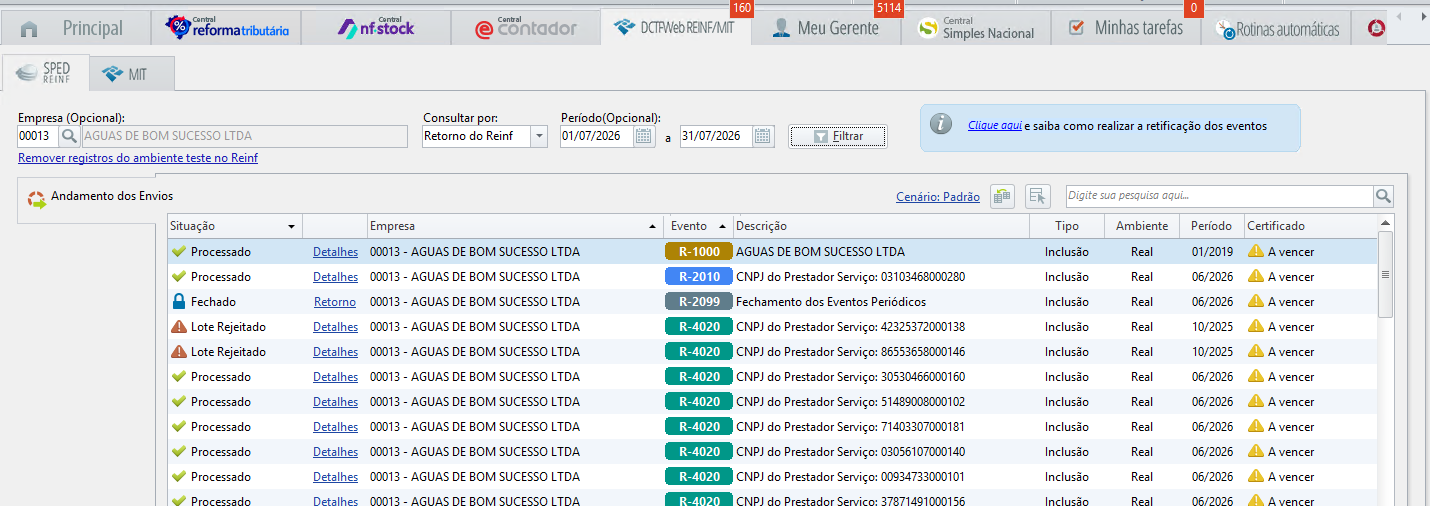Switch to Central Simples Nacional tab
1430x506 pixels.
click(x=976, y=28)
